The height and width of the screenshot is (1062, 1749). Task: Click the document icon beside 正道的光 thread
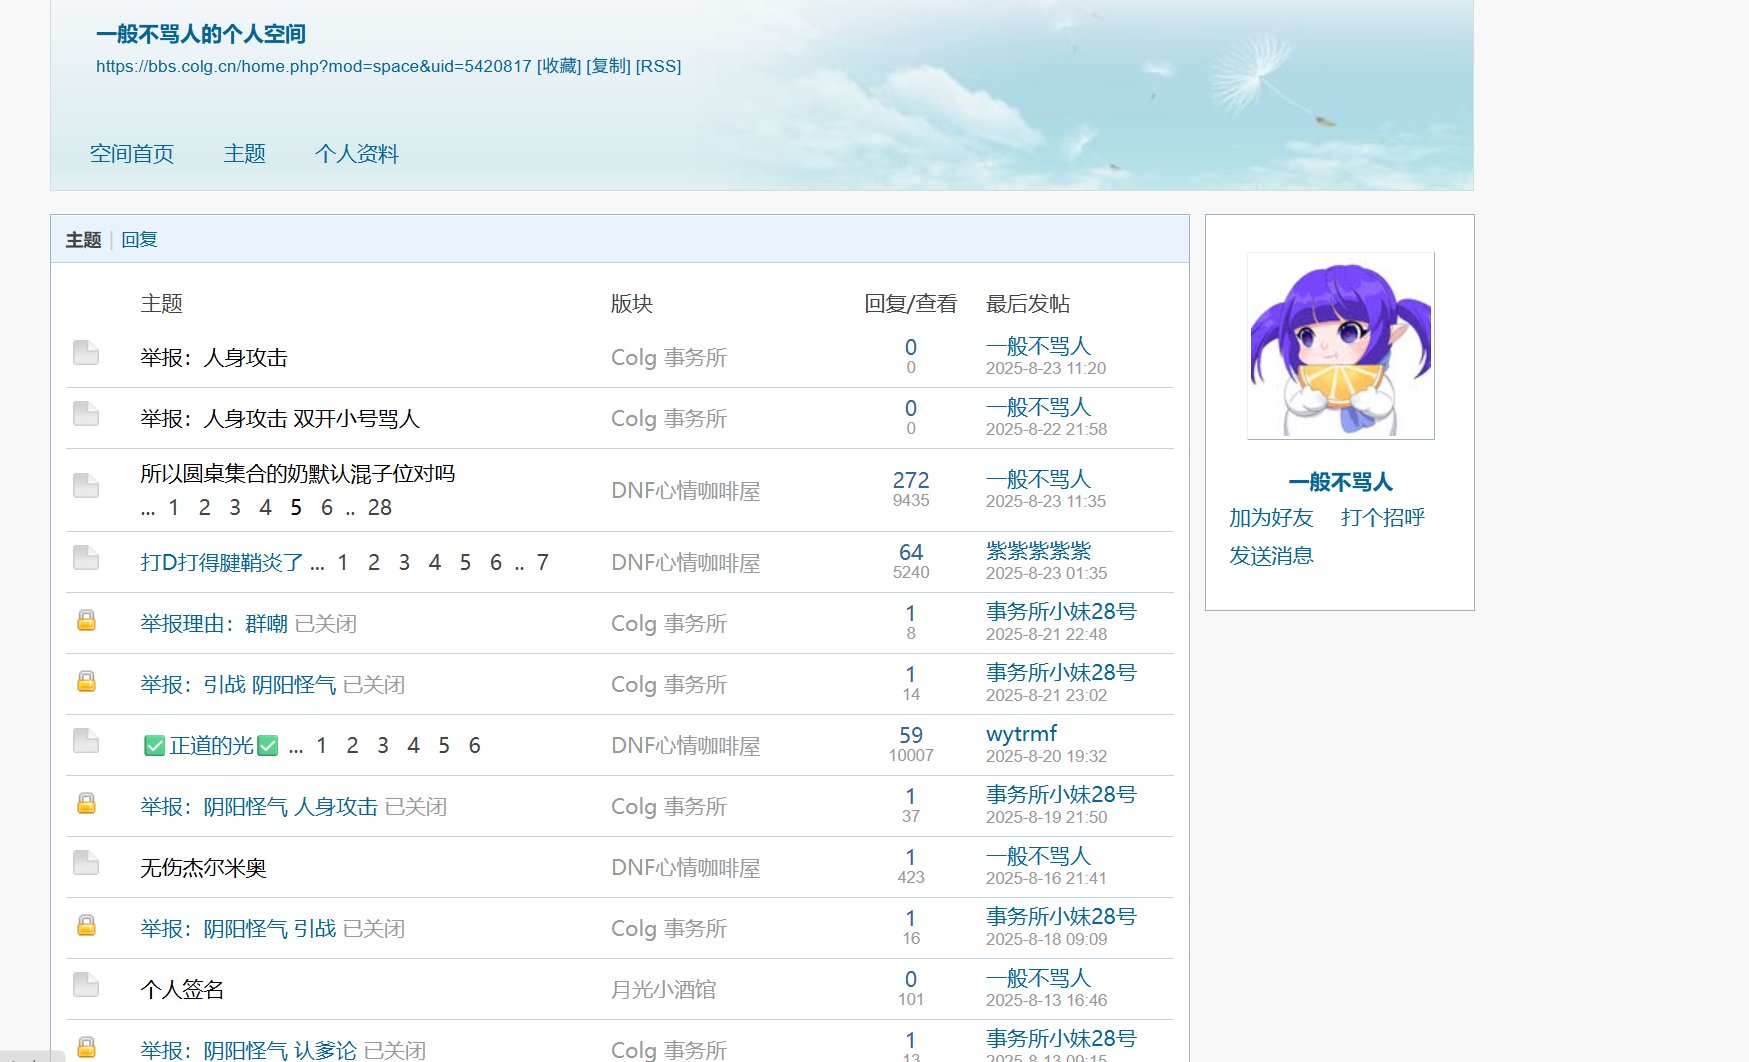point(86,741)
